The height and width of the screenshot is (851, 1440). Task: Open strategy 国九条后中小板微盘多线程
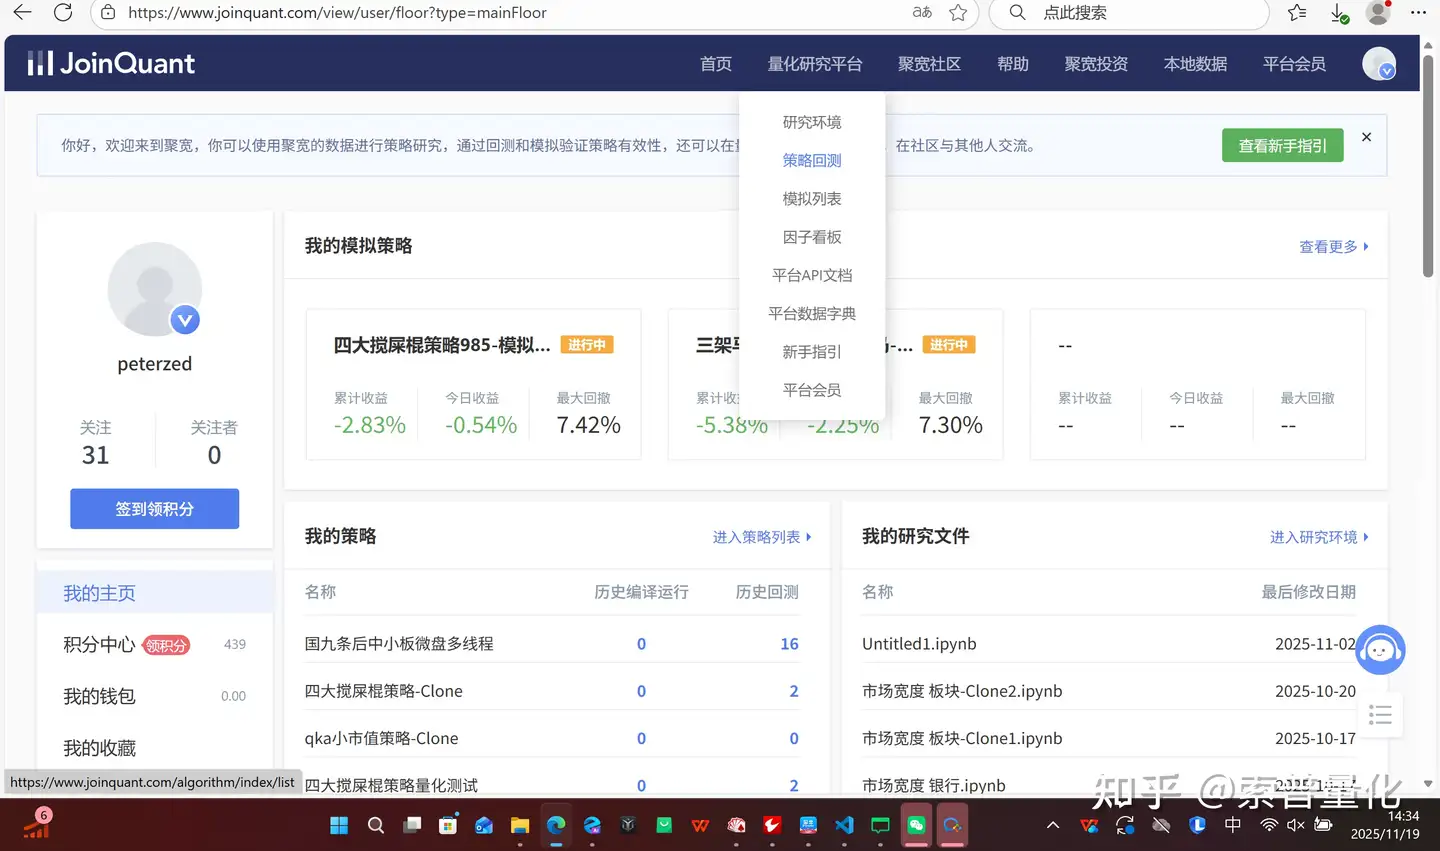click(399, 644)
